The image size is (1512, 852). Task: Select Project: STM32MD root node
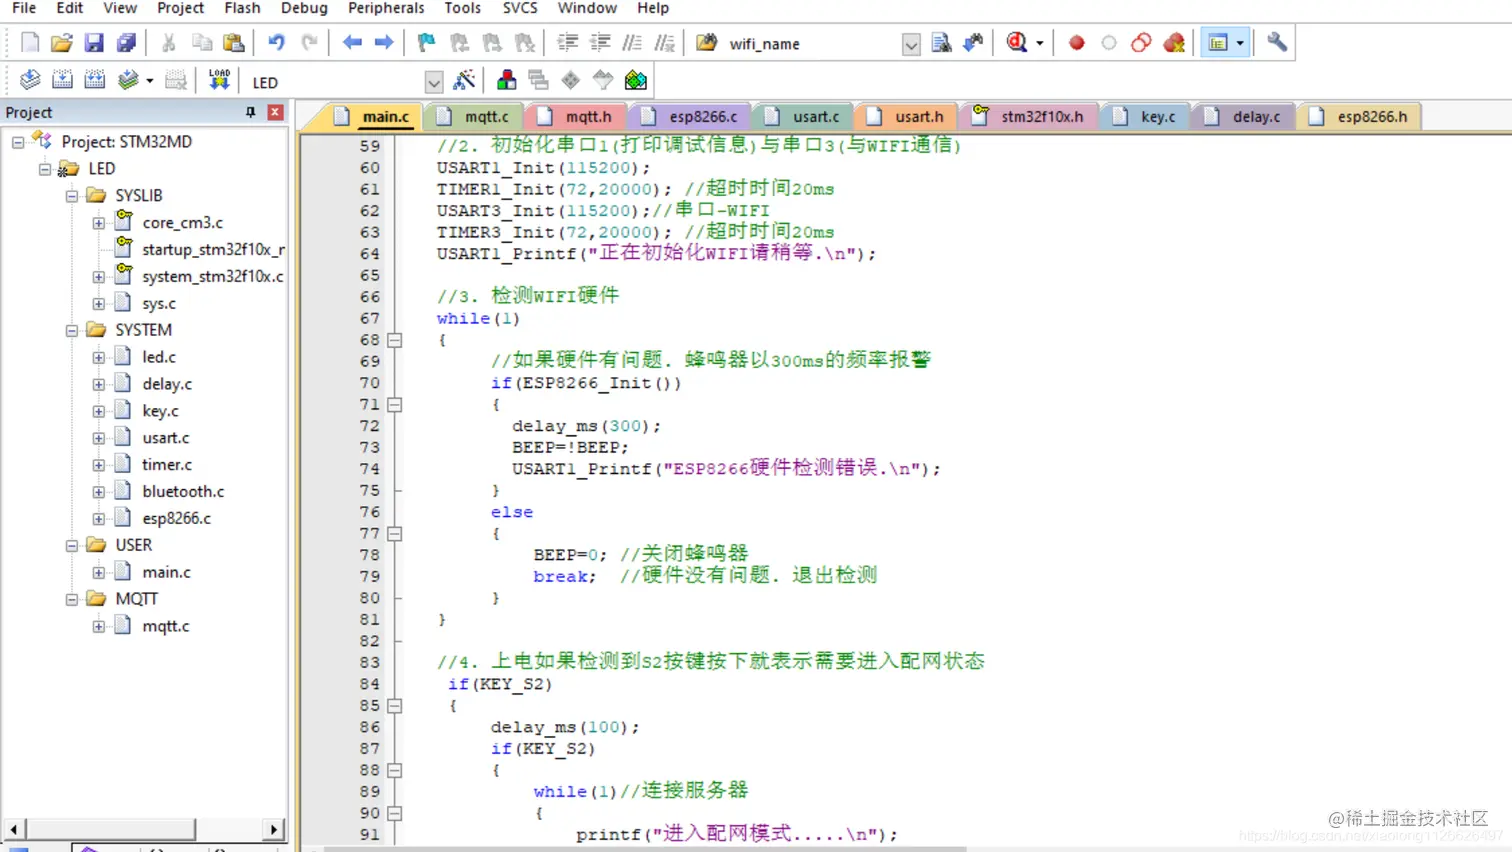click(126, 141)
